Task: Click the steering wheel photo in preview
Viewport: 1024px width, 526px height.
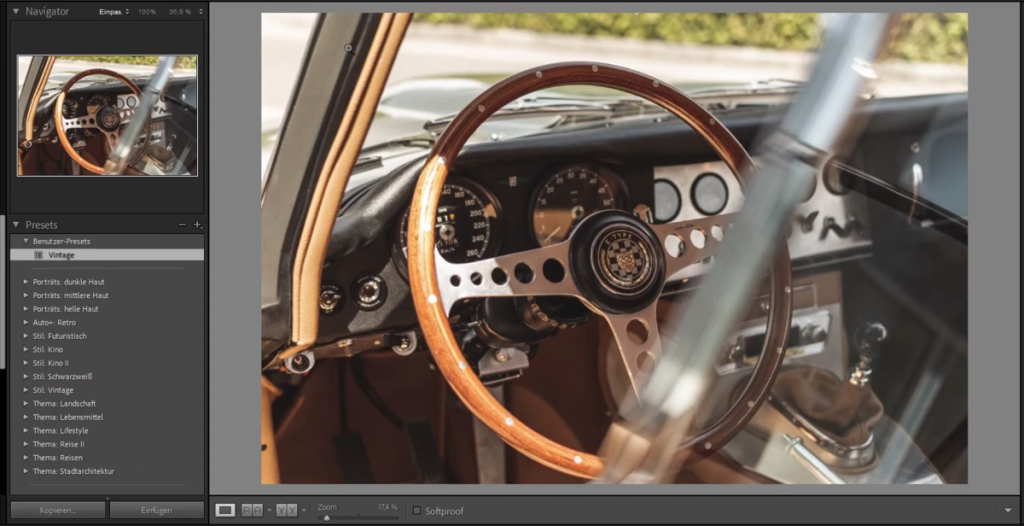Action: click(x=615, y=248)
